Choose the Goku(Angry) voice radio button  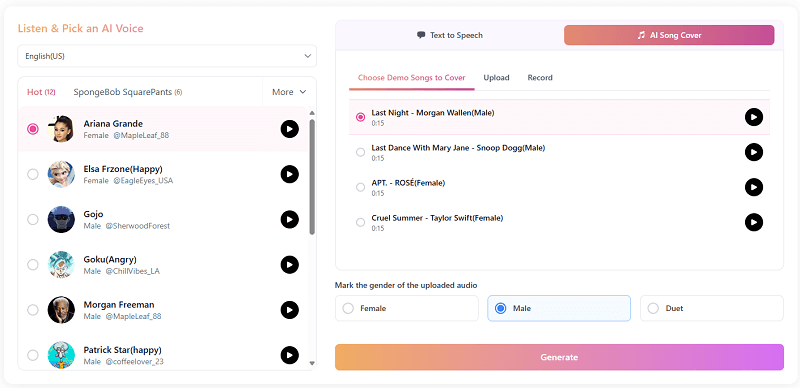coord(33,265)
